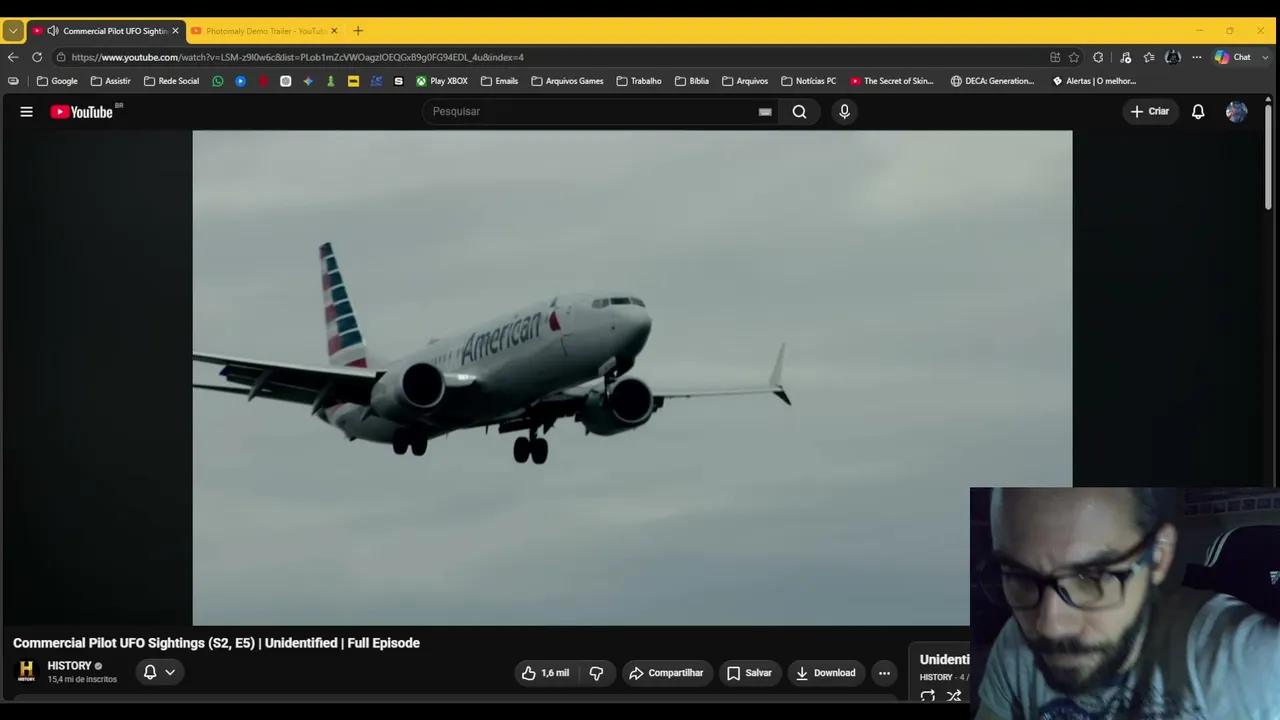Open the black S bookmark icon
Screen dimensions: 1280x720
[x=399, y=81]
